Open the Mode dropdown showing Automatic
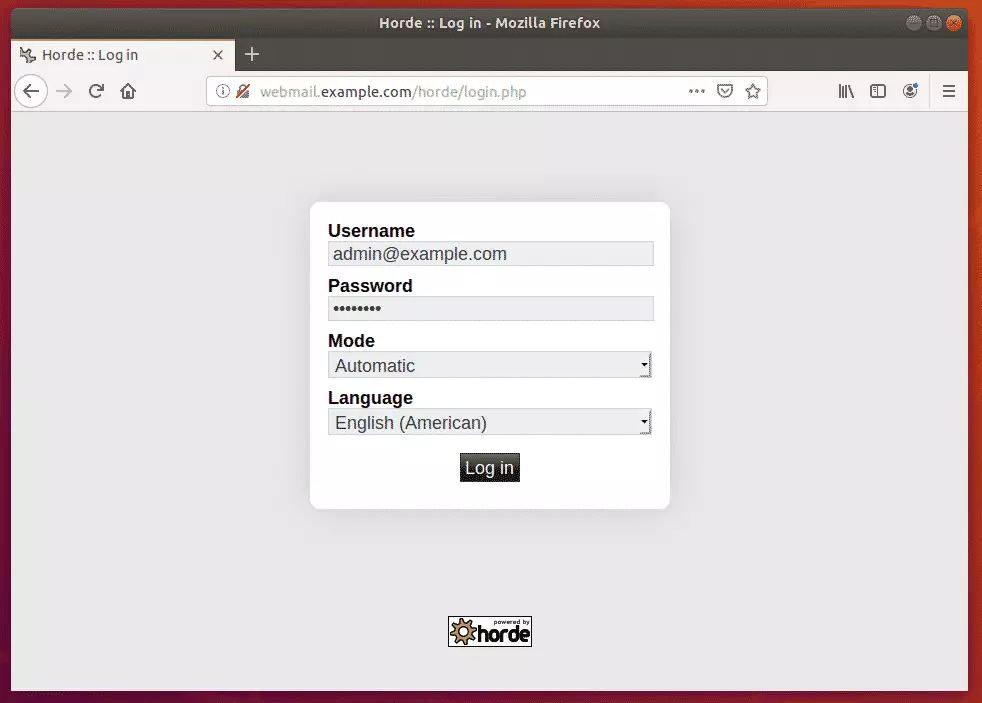Image resolution: width=982 pixels, height=703 pixels. click(x=490, y=365)
